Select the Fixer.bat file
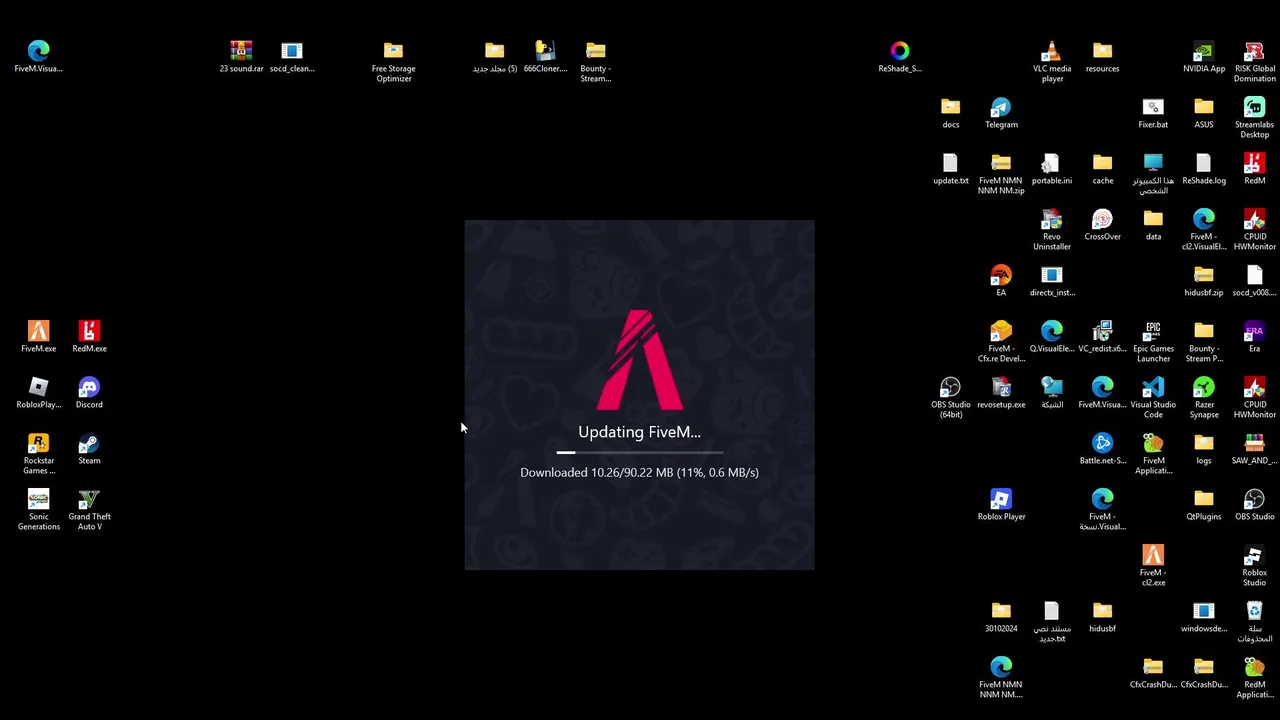 [x=1153, y=113]
